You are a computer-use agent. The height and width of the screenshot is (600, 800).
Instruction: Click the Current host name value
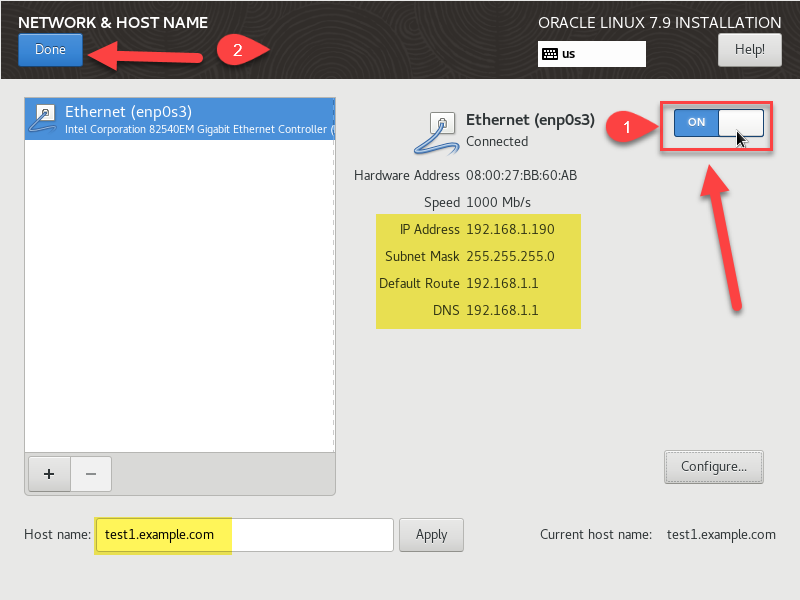pos(721,535)
